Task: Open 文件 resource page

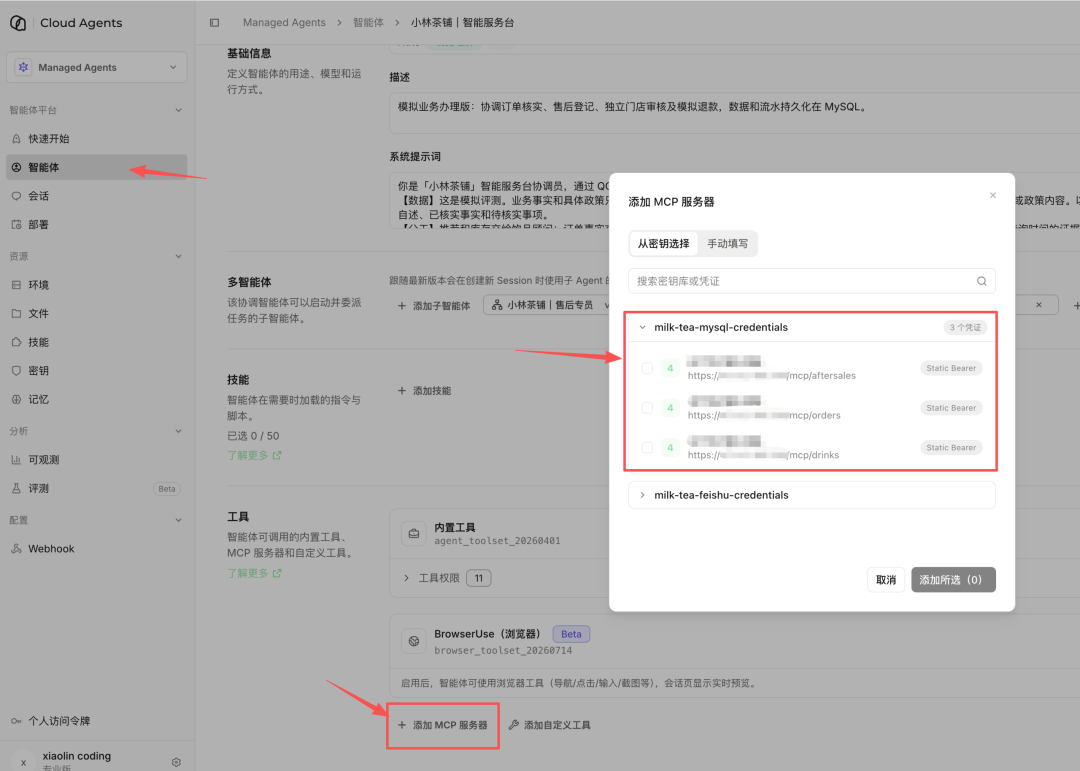Action: click(96, 313)
